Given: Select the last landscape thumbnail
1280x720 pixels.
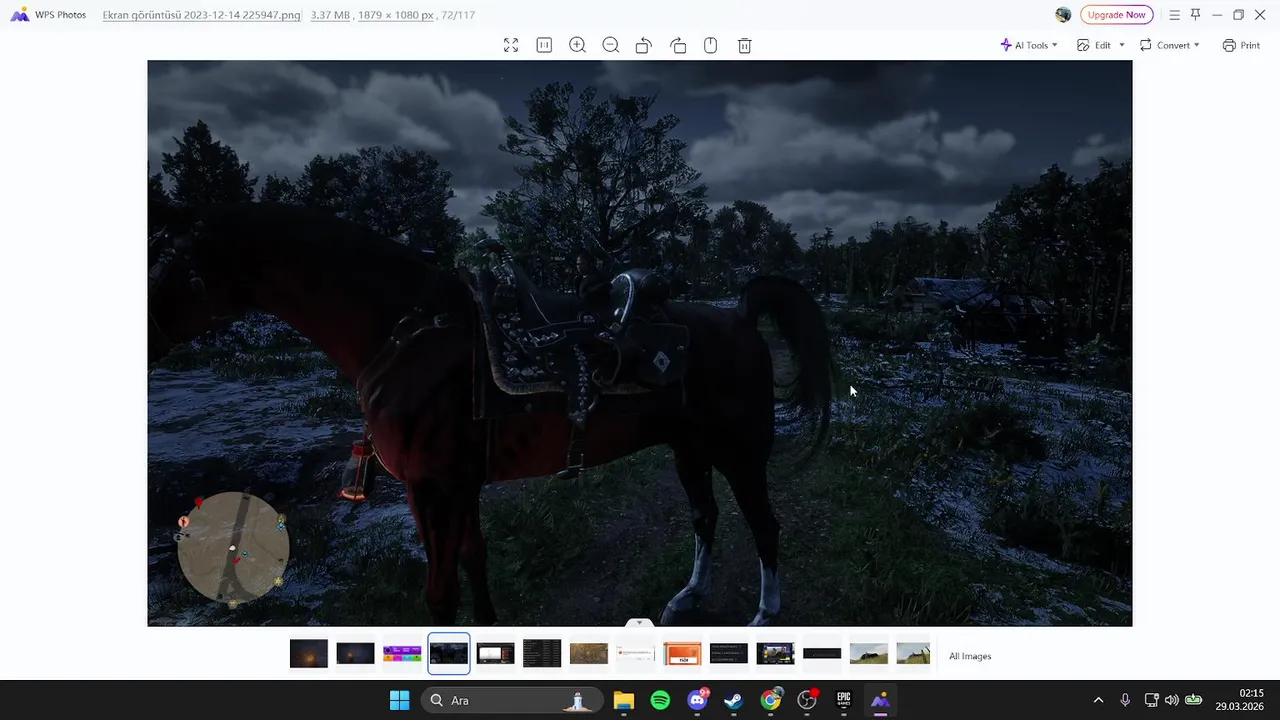Looking at the screenshot, I should coord(913,654).
